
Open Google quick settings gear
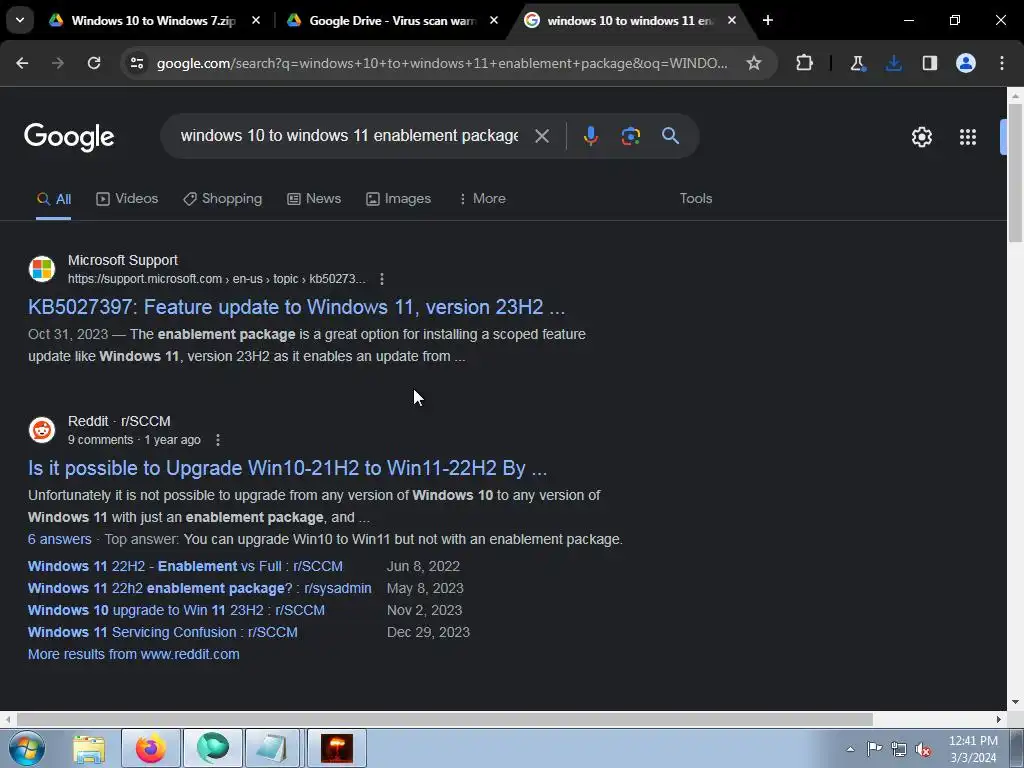pyautogui.click(x=921, y=136)
